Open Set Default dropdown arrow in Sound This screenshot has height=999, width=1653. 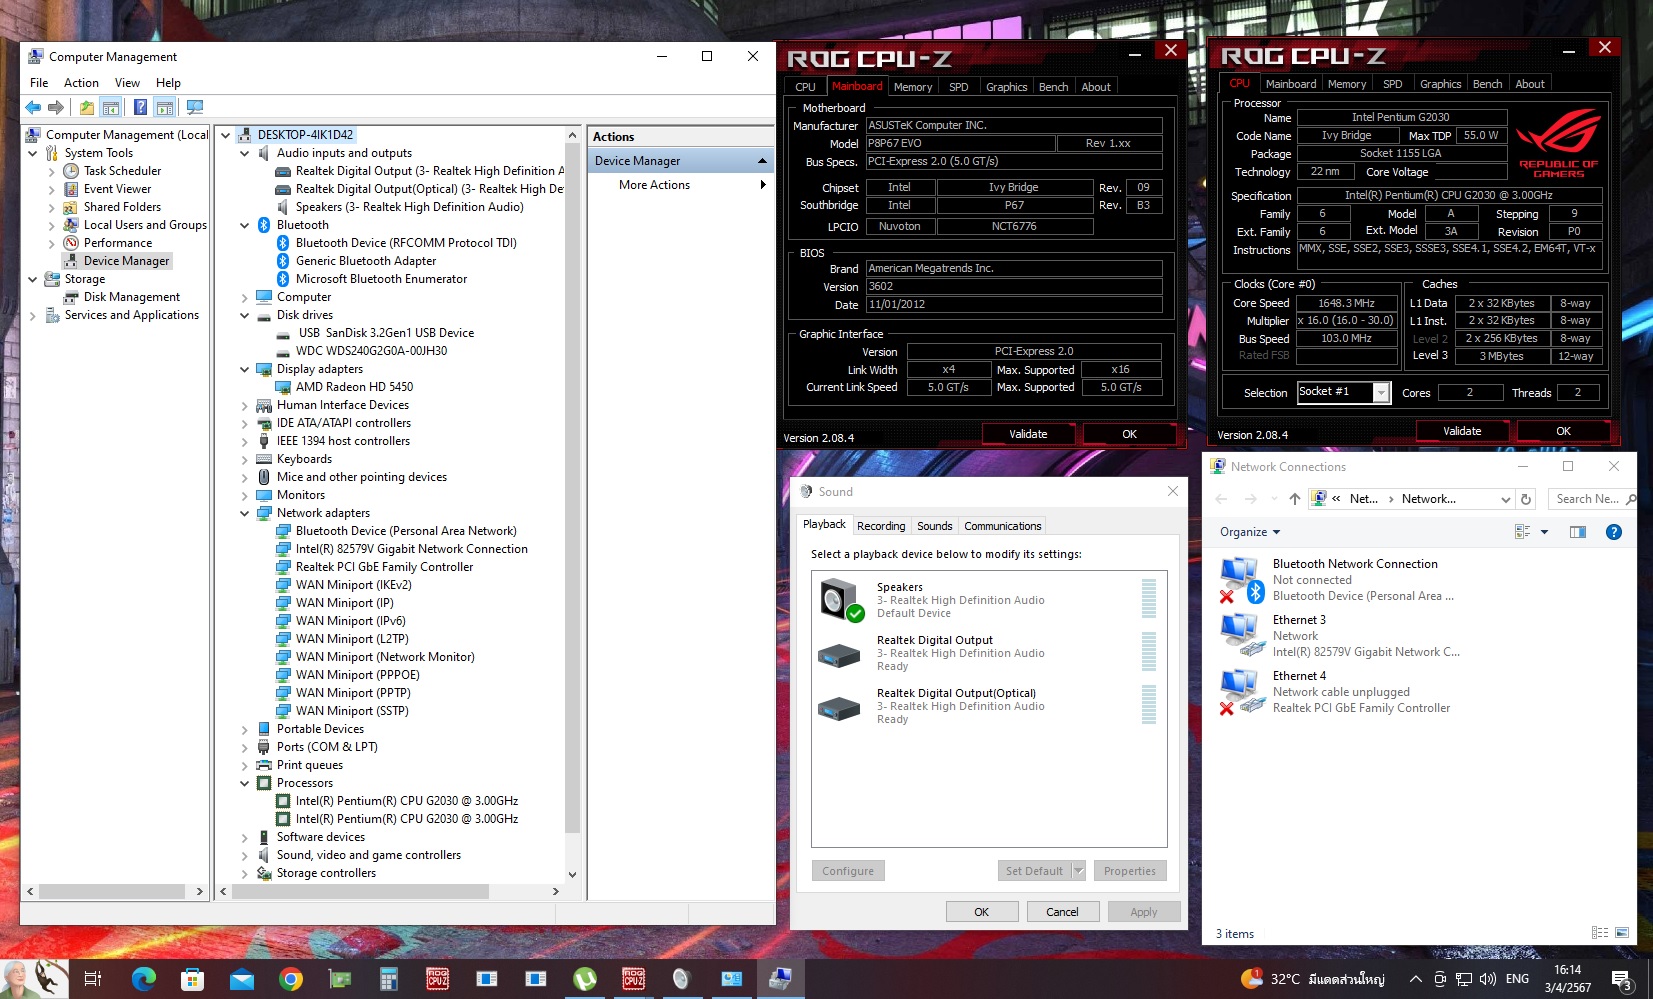tap(1079, 871)
